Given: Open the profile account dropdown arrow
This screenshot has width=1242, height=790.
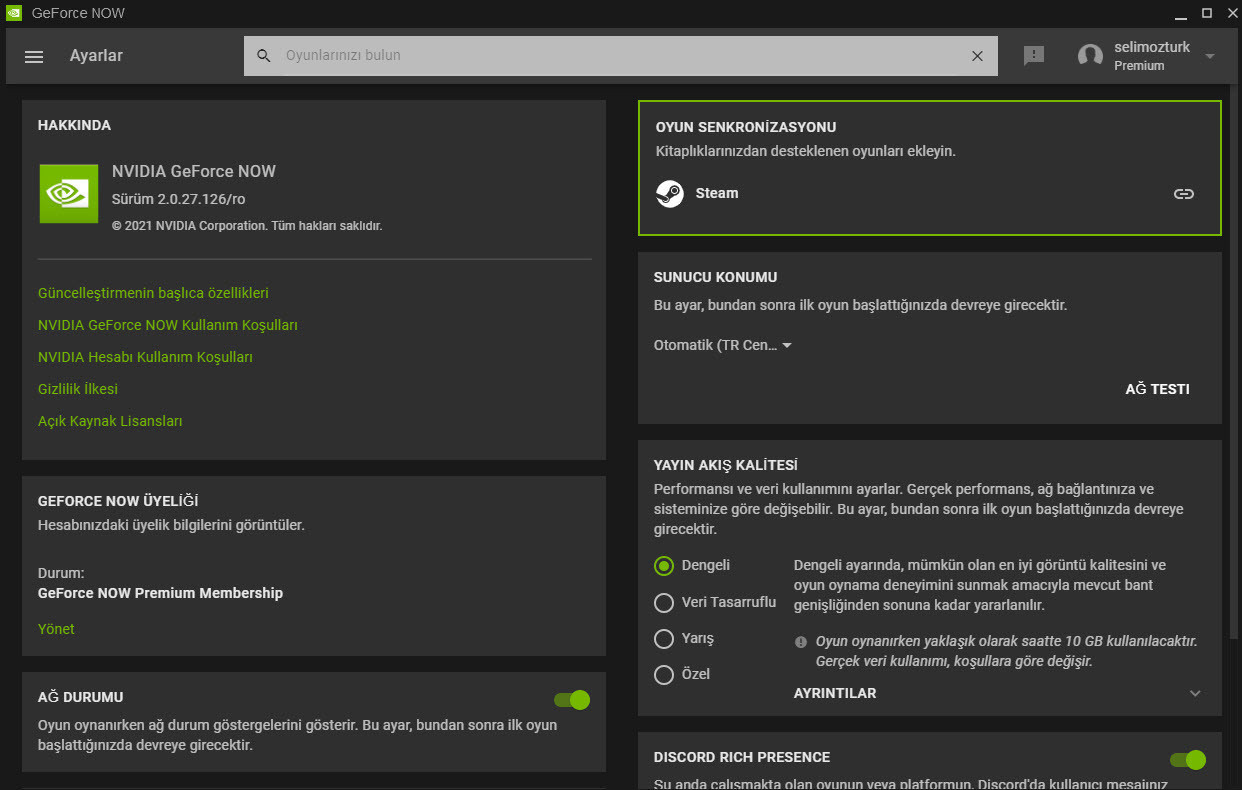Looking at the screenshot, I should pyautogui.click(x=1209, y=56).
